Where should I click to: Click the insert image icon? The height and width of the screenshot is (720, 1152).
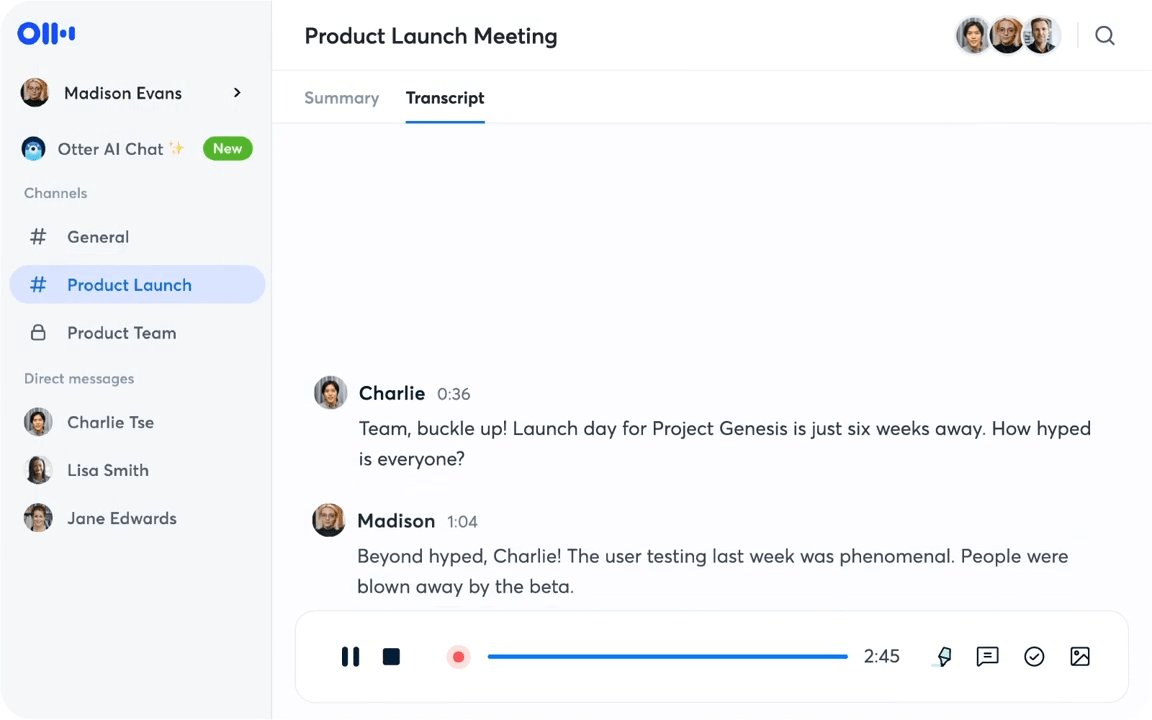(1080, 657)
